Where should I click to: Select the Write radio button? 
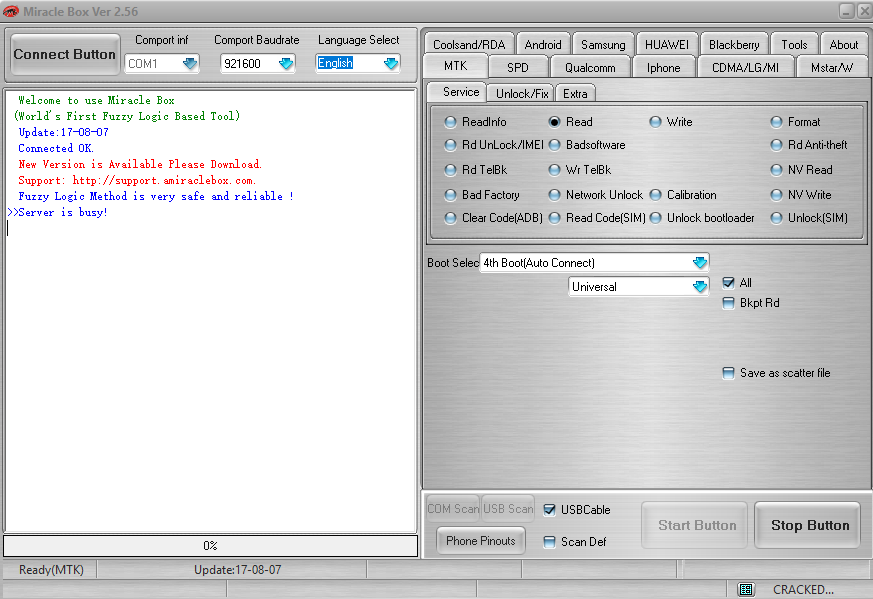[671, 121]
